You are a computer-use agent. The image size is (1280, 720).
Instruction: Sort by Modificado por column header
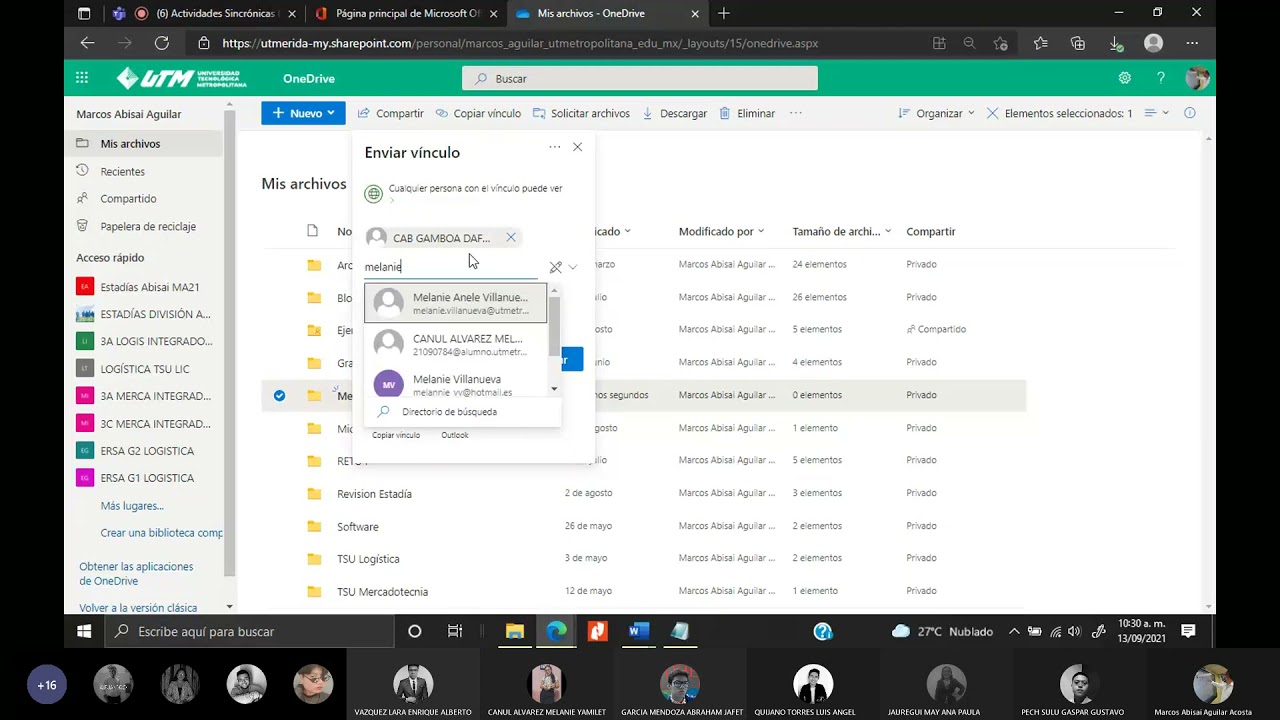point(721,231)
